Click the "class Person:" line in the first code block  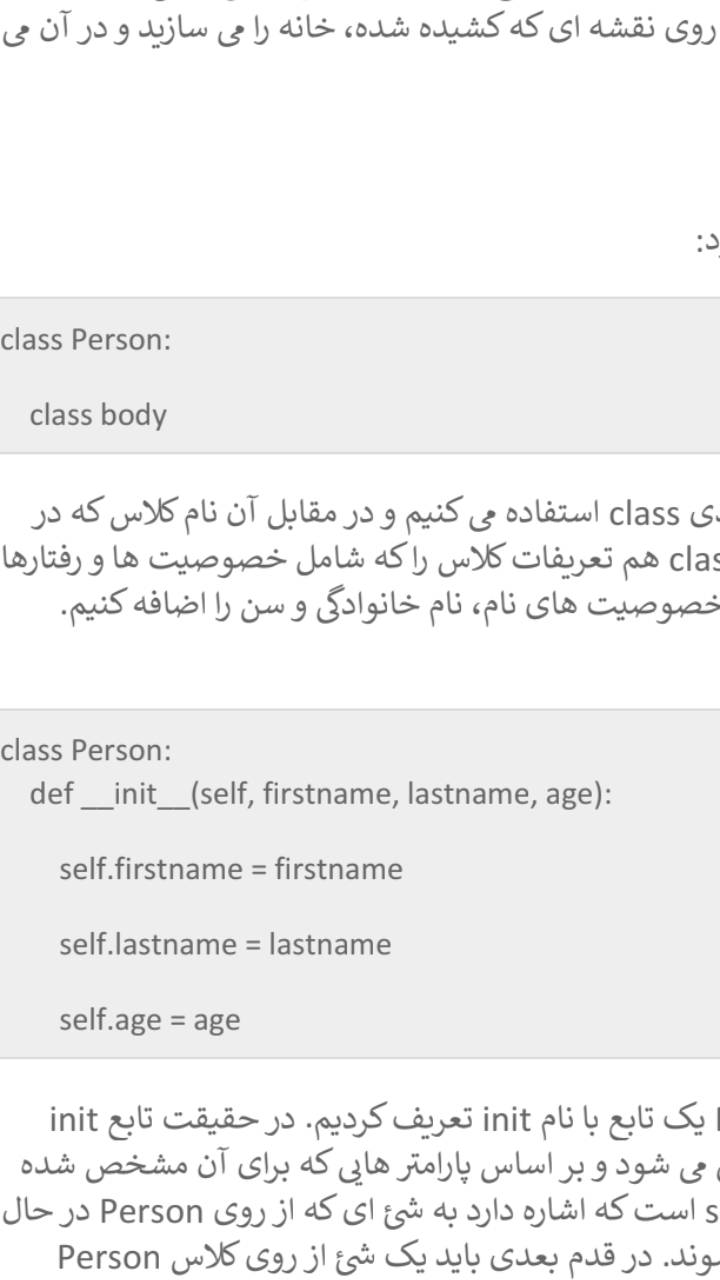[86, 339]
